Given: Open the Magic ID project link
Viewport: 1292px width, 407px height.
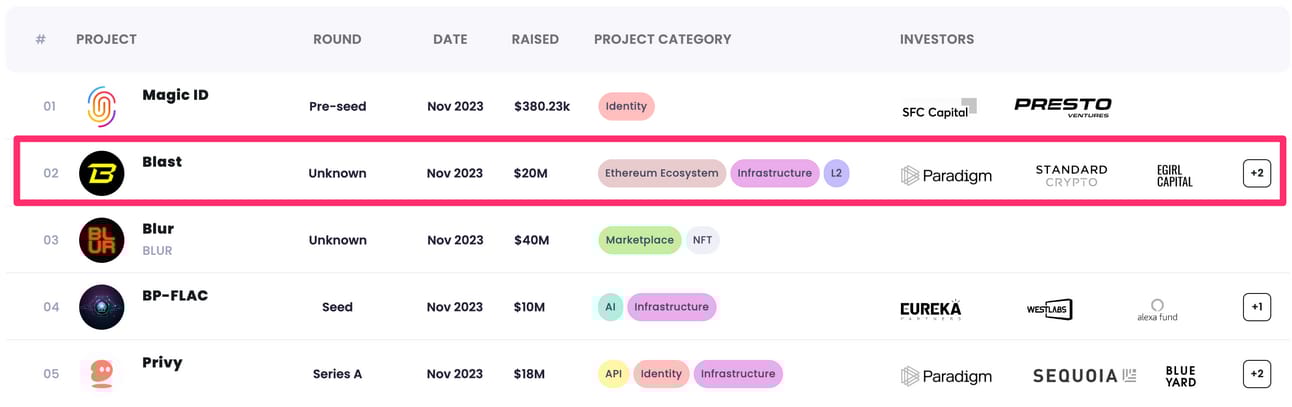Looking at the screenshot, I should 175,95.
